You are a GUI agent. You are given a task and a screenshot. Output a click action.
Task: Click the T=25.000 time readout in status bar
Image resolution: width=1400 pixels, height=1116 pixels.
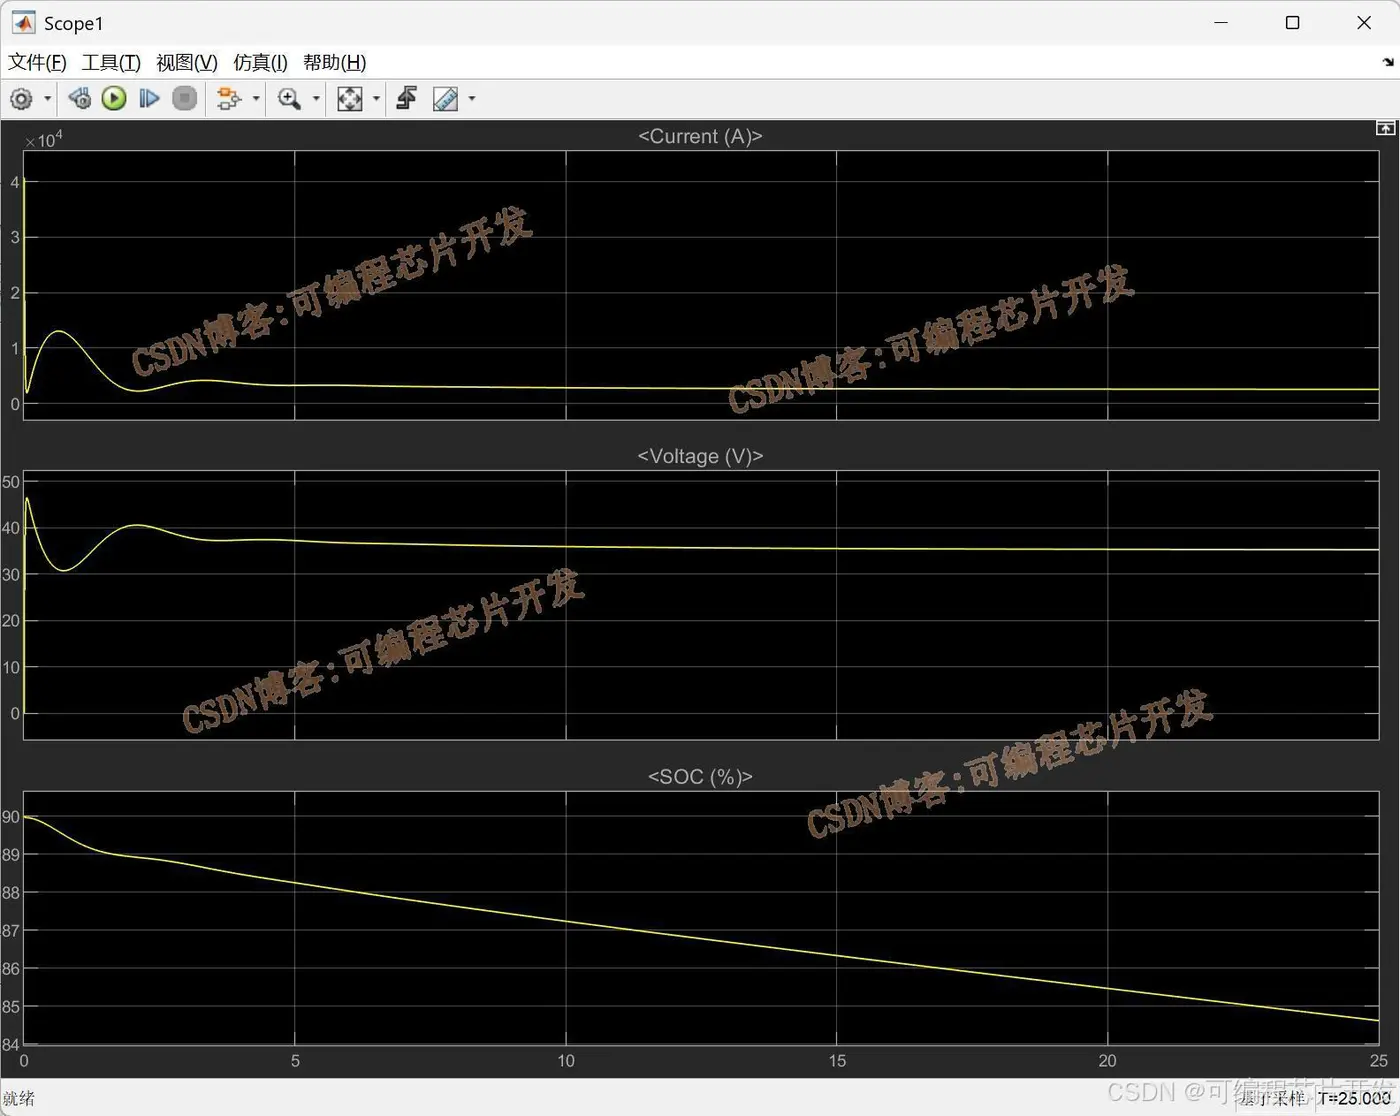(1354, 1098)
